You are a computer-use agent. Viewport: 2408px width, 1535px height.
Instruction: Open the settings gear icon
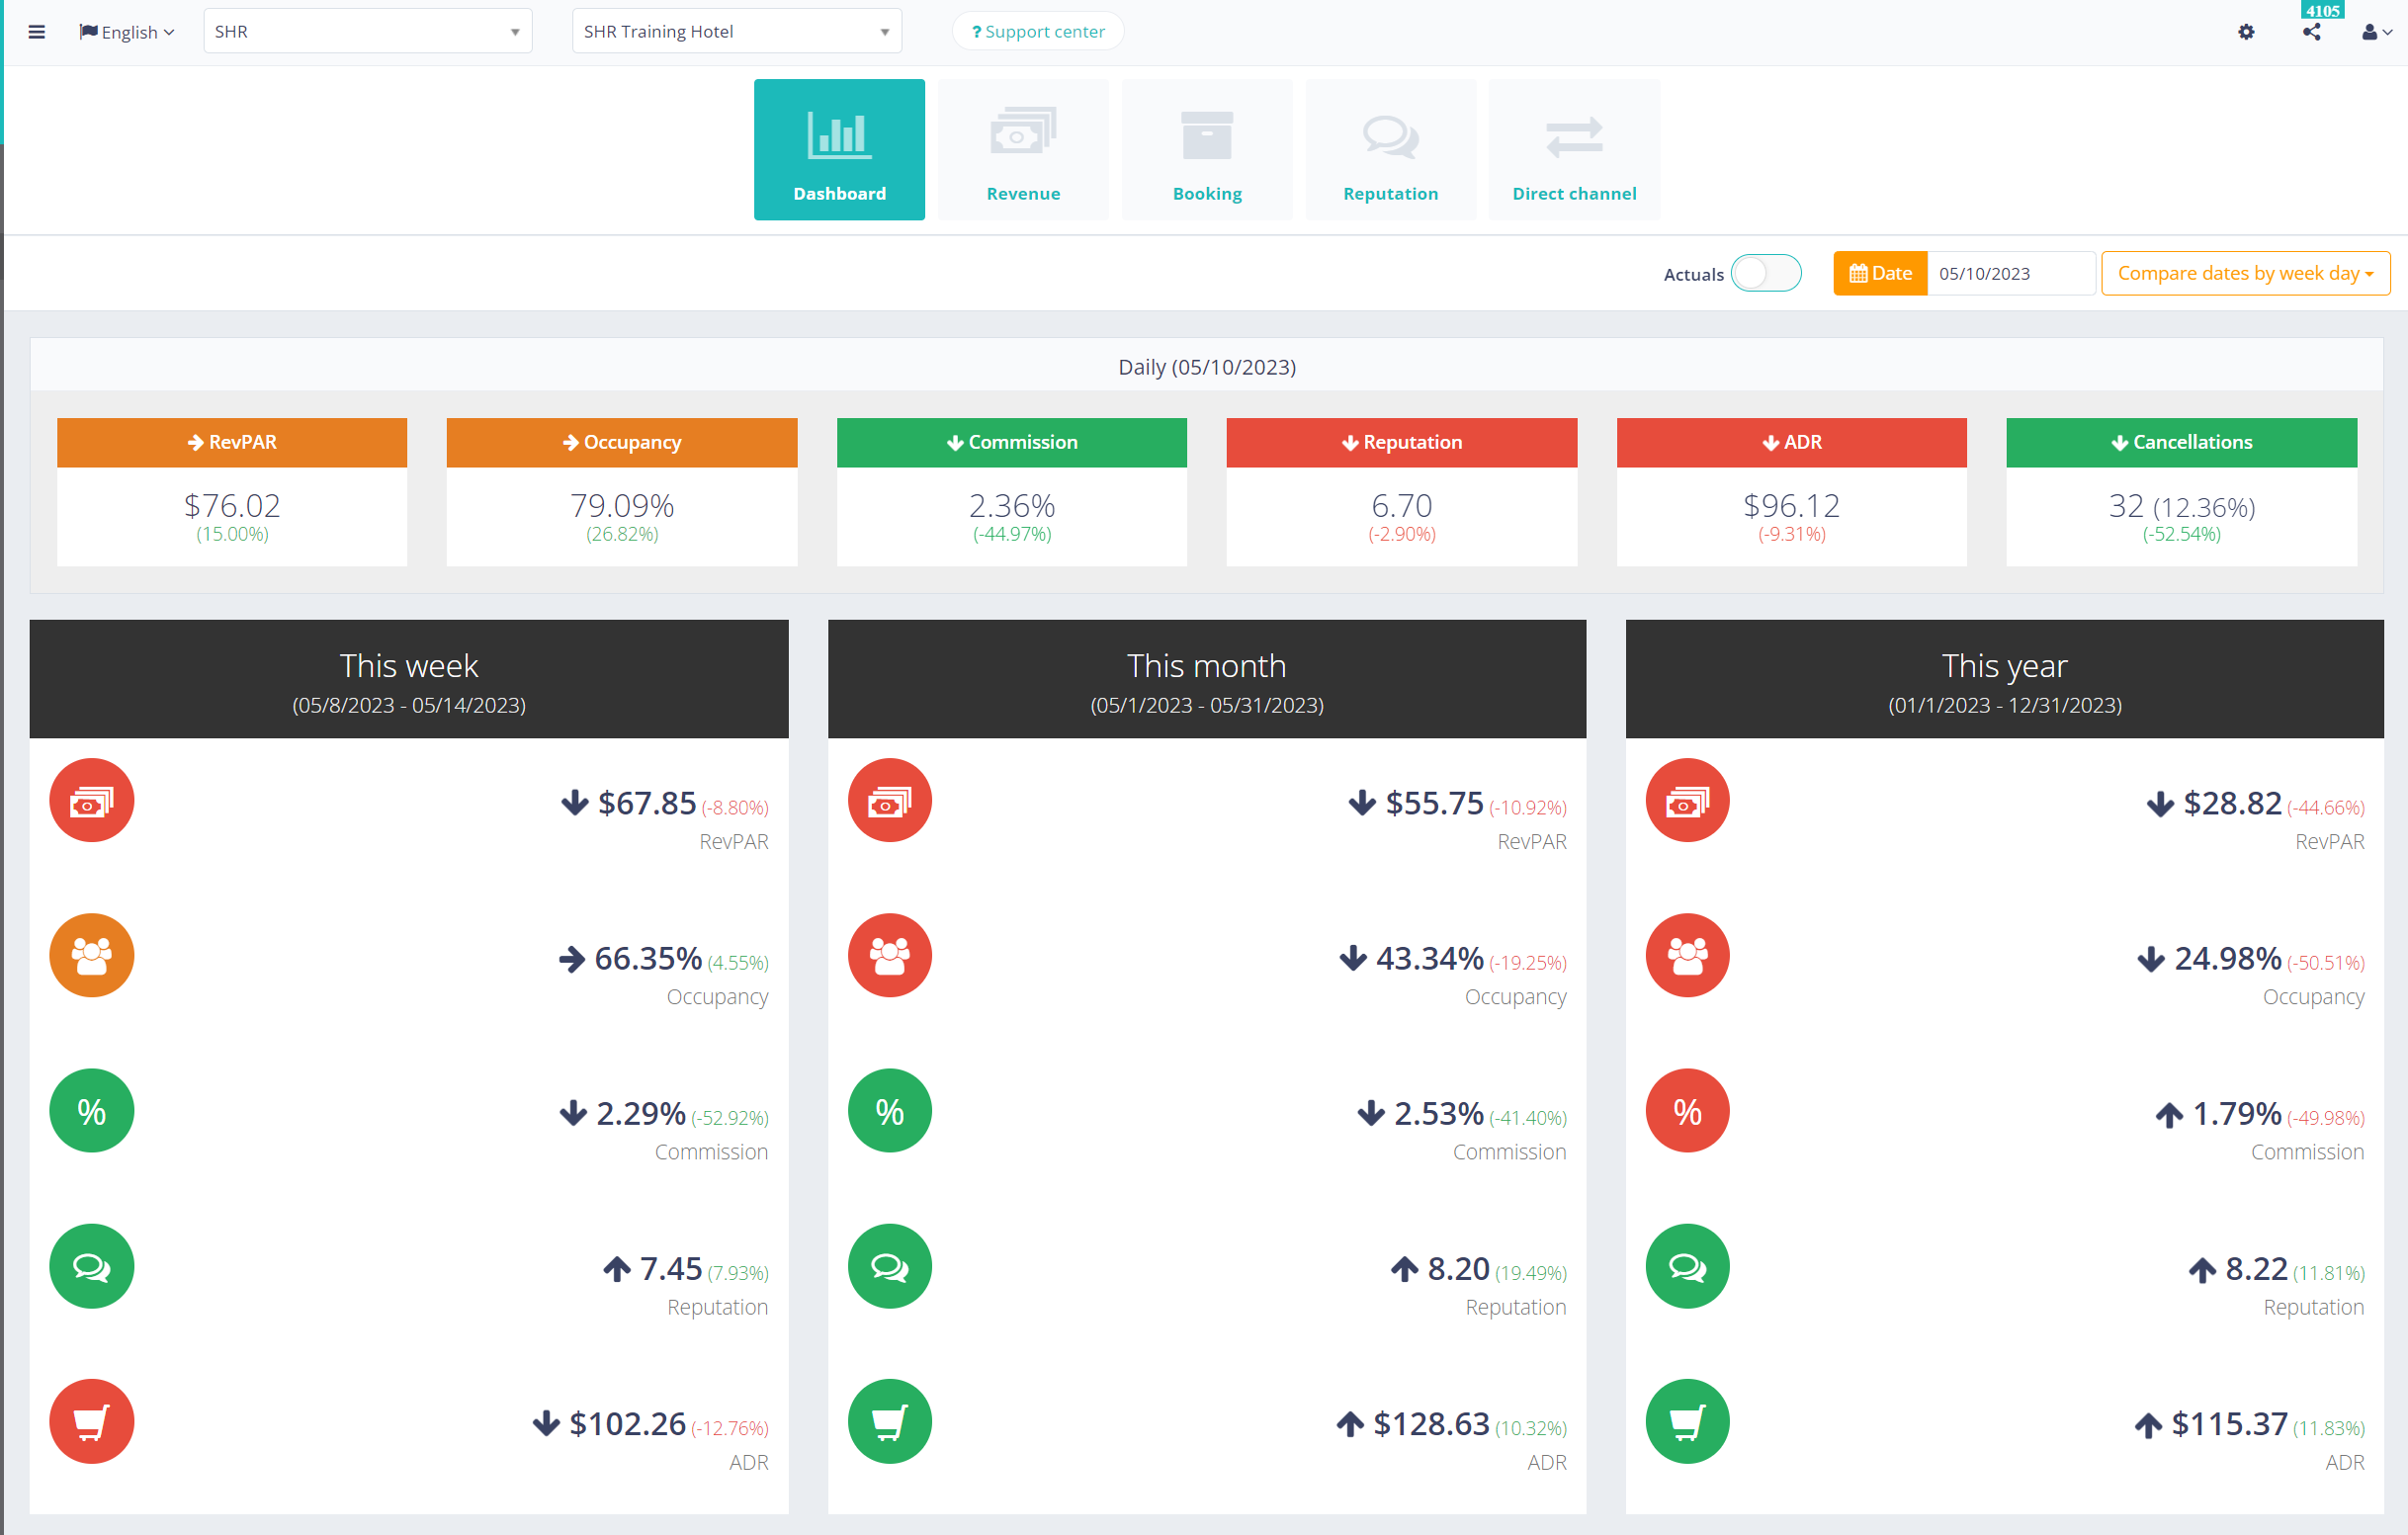click(2246, 32)
